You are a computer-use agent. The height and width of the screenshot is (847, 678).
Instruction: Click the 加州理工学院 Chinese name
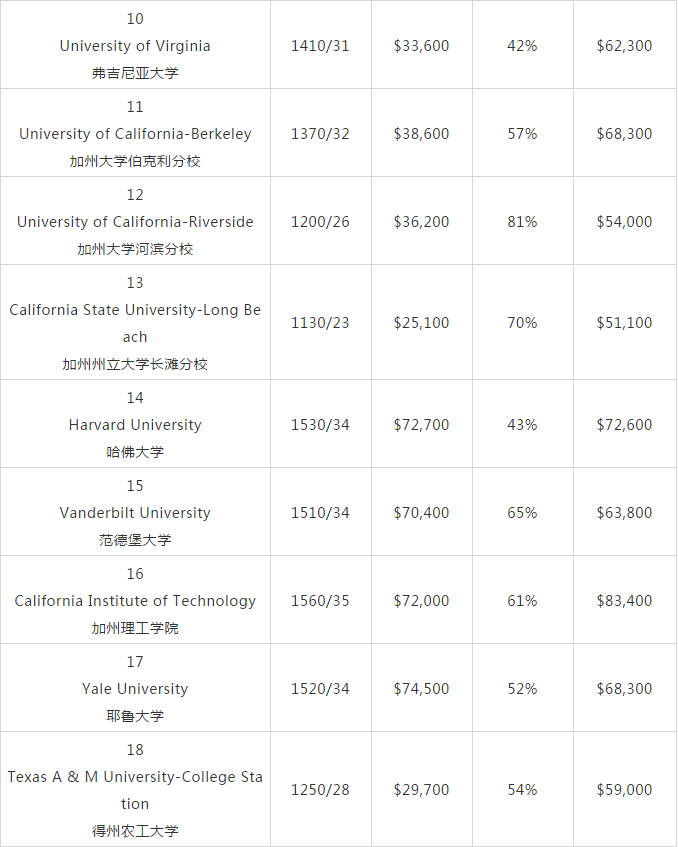coord(135,628)
